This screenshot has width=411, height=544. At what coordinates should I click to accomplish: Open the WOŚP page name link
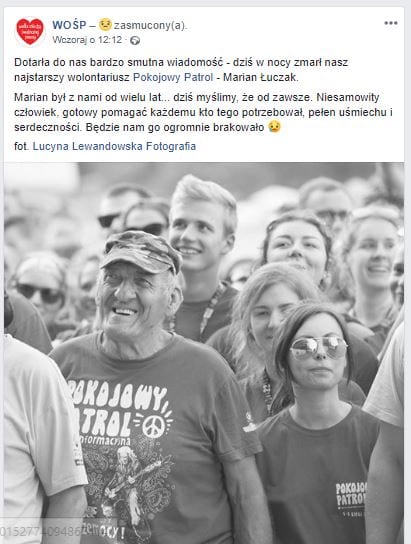(x=69, y=25)
